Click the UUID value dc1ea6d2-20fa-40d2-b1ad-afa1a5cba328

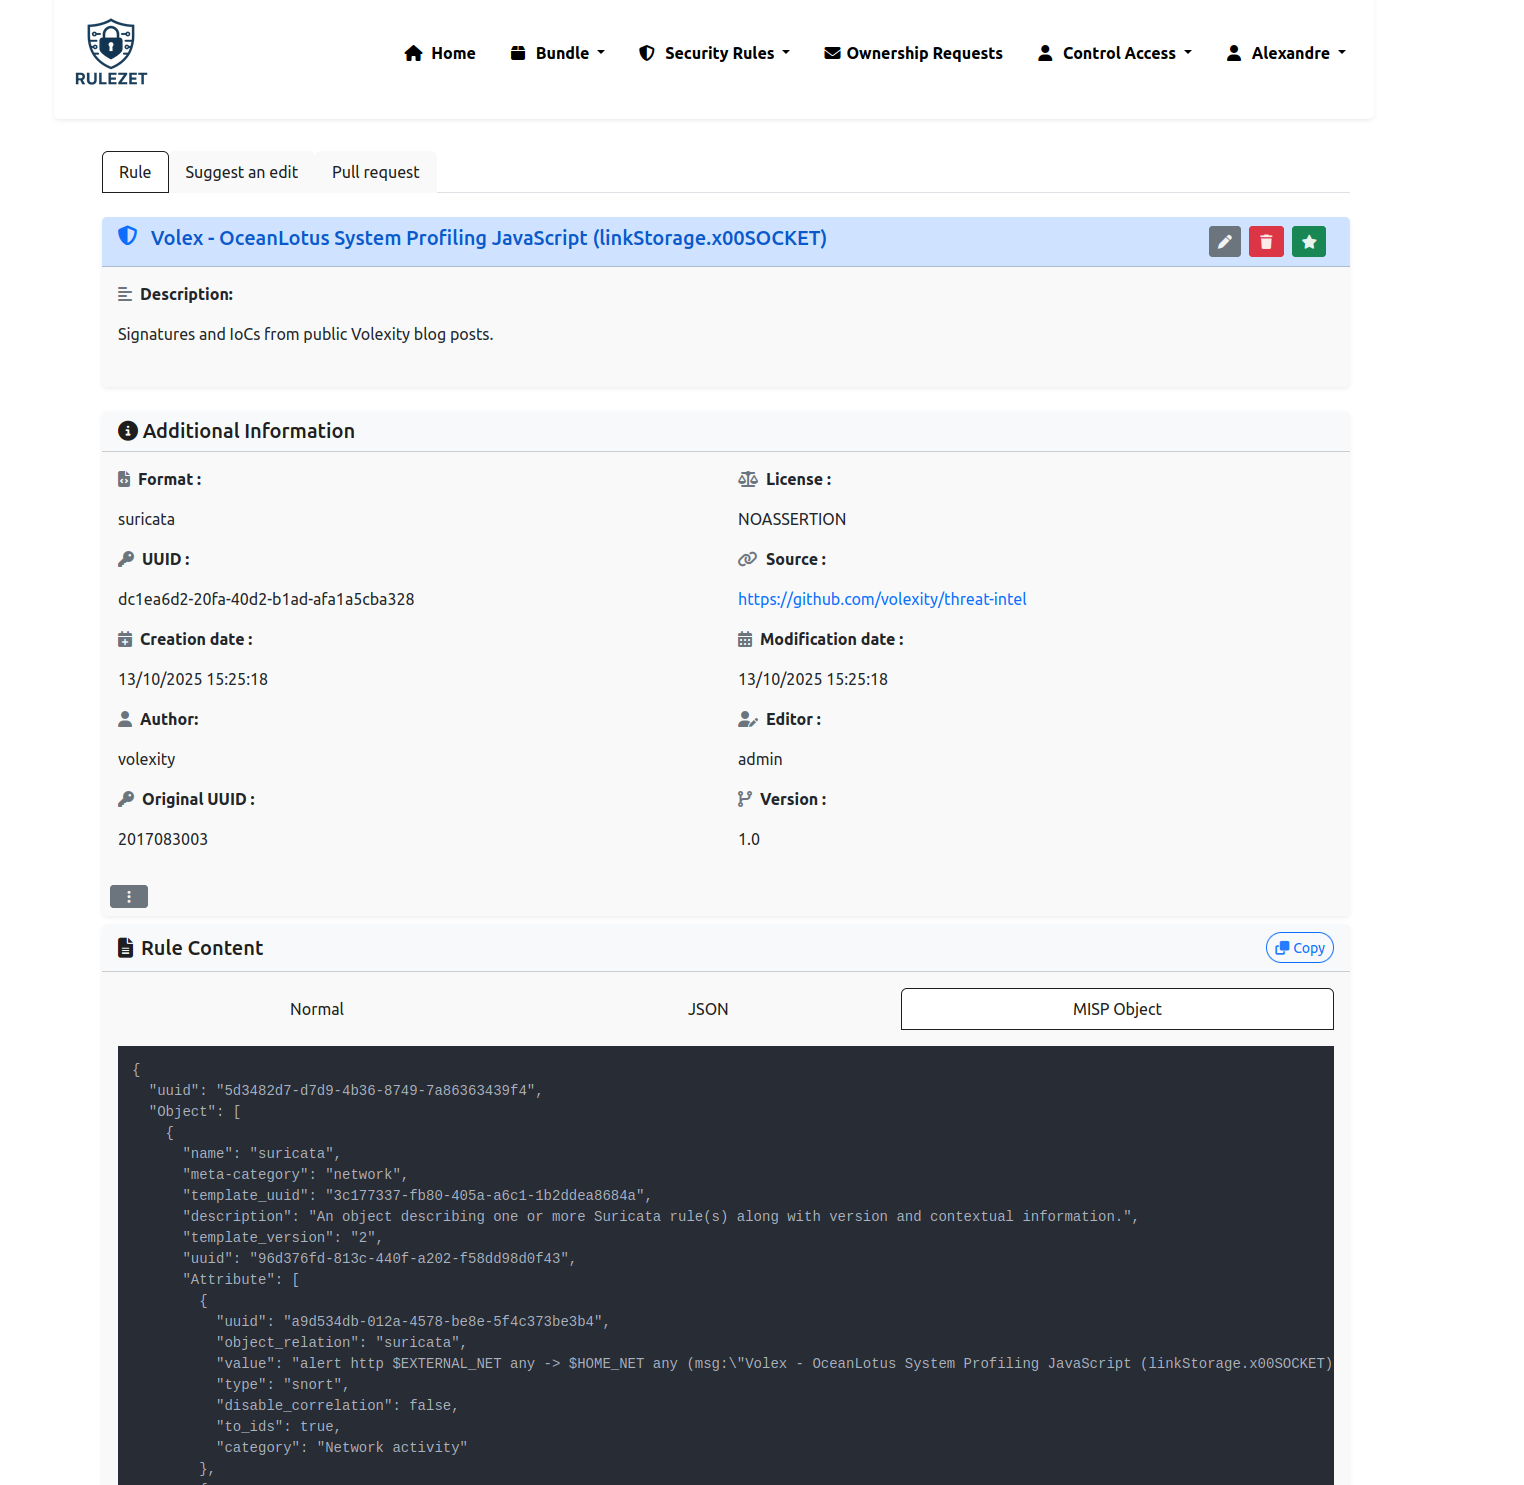(266, 599)
